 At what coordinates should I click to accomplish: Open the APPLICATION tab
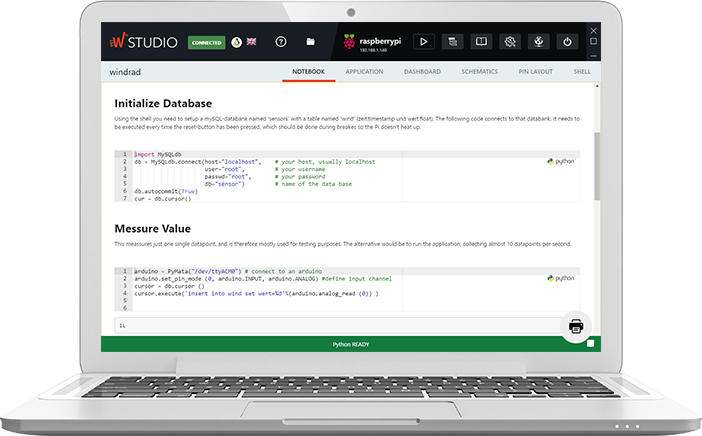click(x=364, y=72)
